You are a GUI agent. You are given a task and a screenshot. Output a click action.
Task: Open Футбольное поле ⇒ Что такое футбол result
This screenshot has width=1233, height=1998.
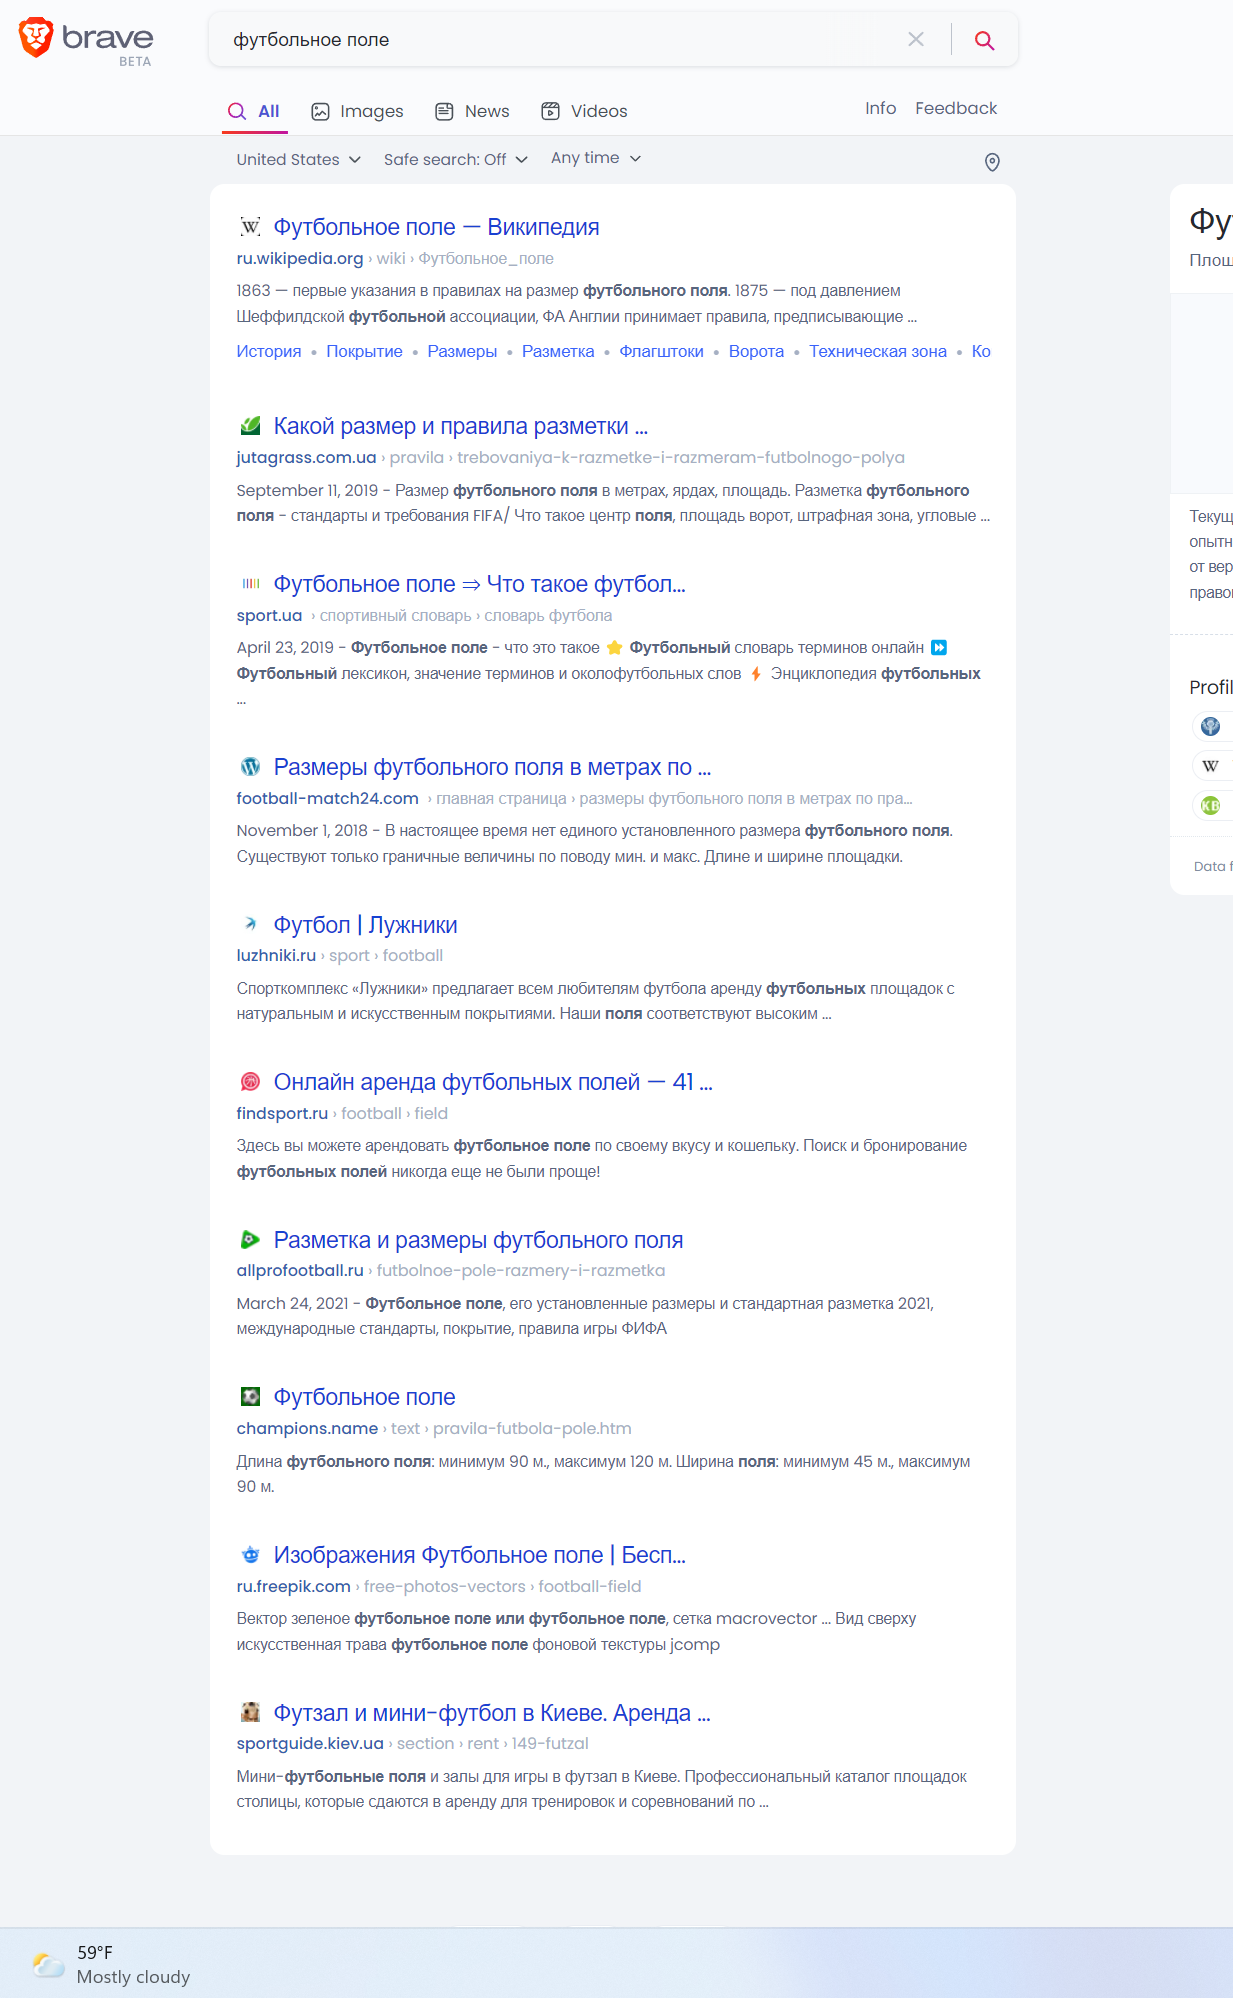[480, 584]
